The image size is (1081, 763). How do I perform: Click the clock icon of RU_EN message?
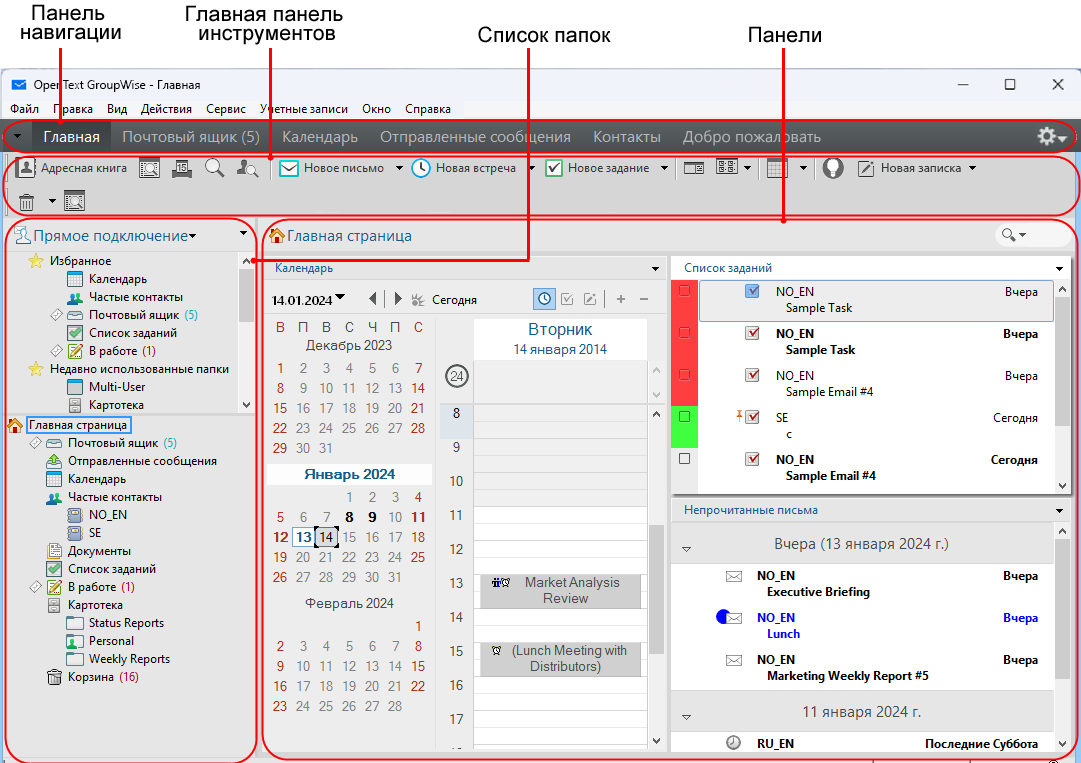(734, 742)
